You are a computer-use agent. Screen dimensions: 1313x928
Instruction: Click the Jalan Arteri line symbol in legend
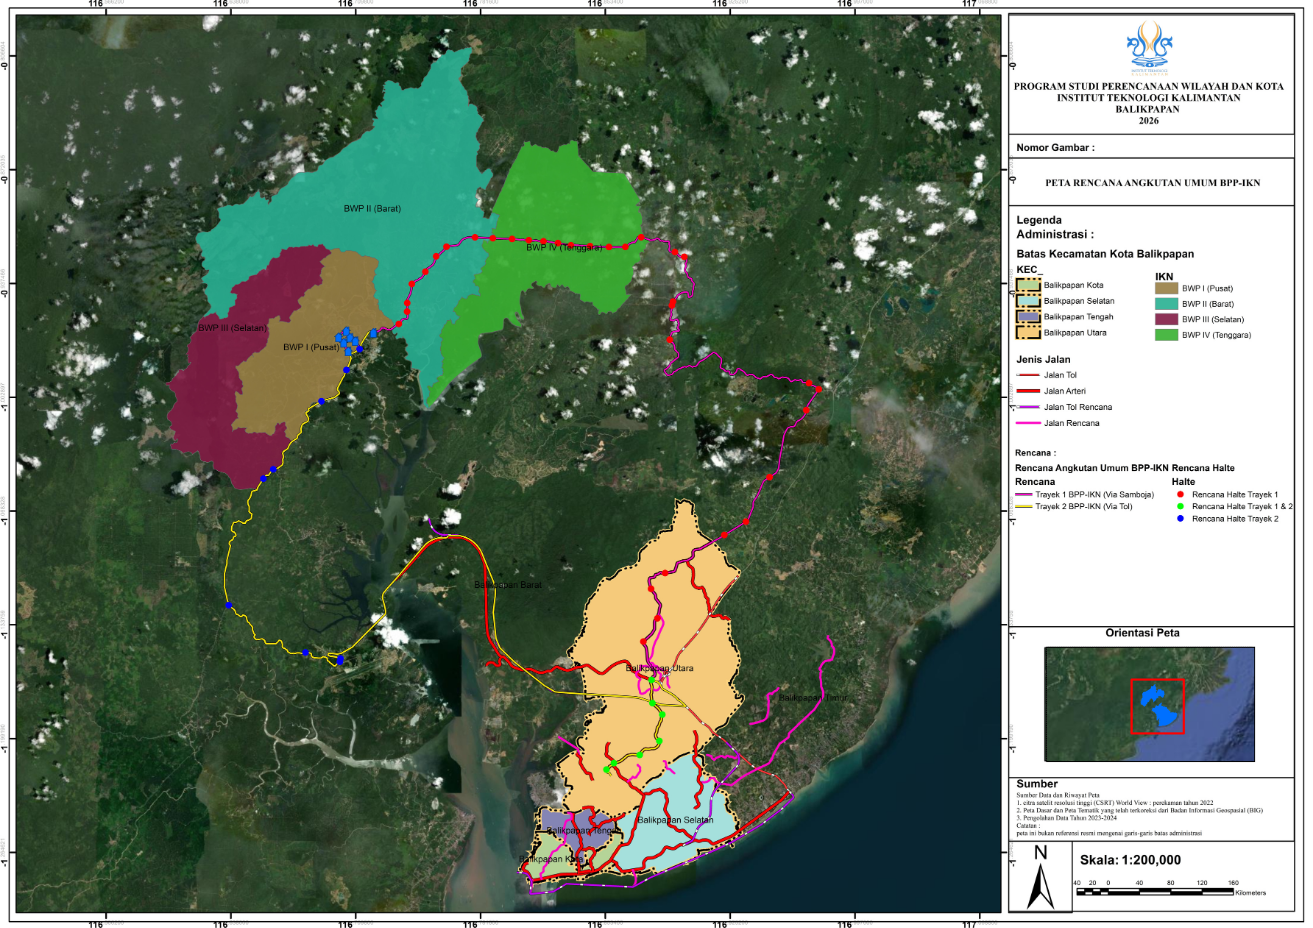(x=1027, y=391)
